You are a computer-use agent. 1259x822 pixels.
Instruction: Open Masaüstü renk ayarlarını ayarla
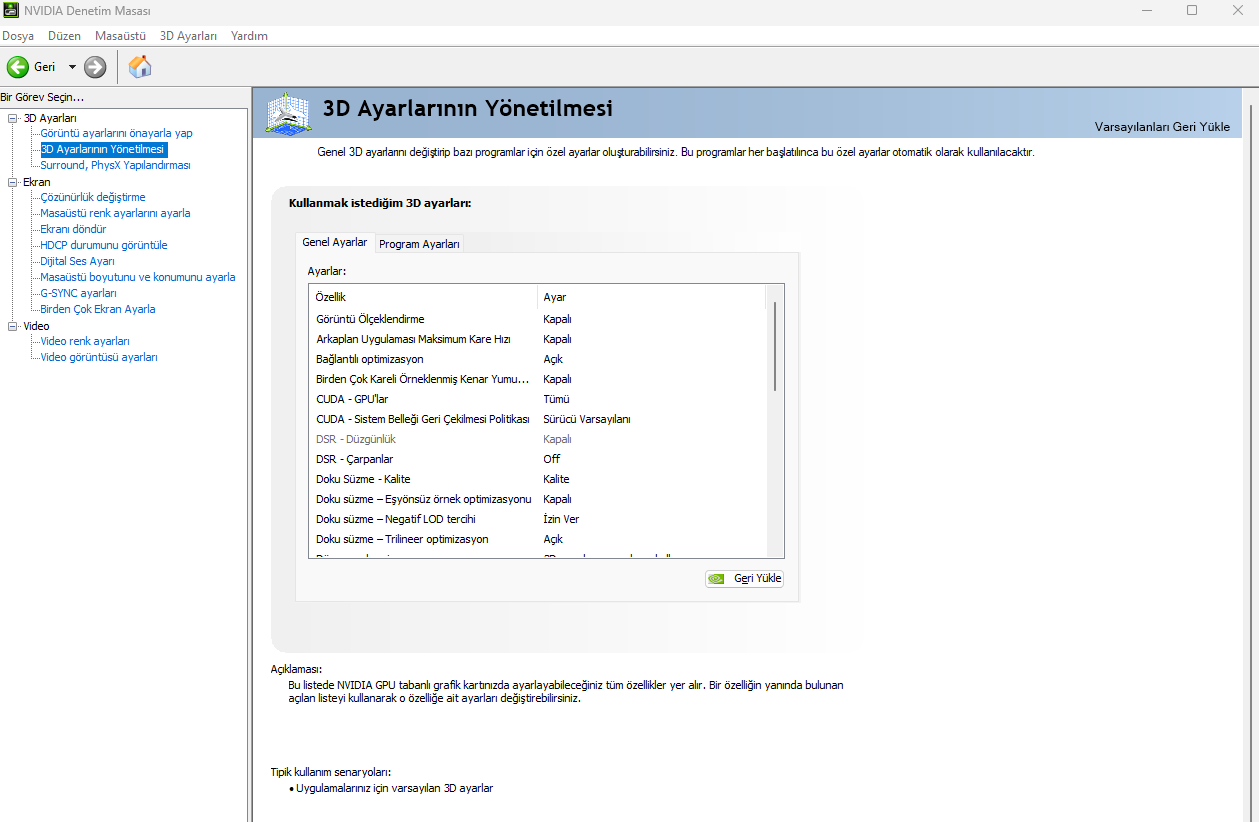pyautogui.click(x=115, y=213)
